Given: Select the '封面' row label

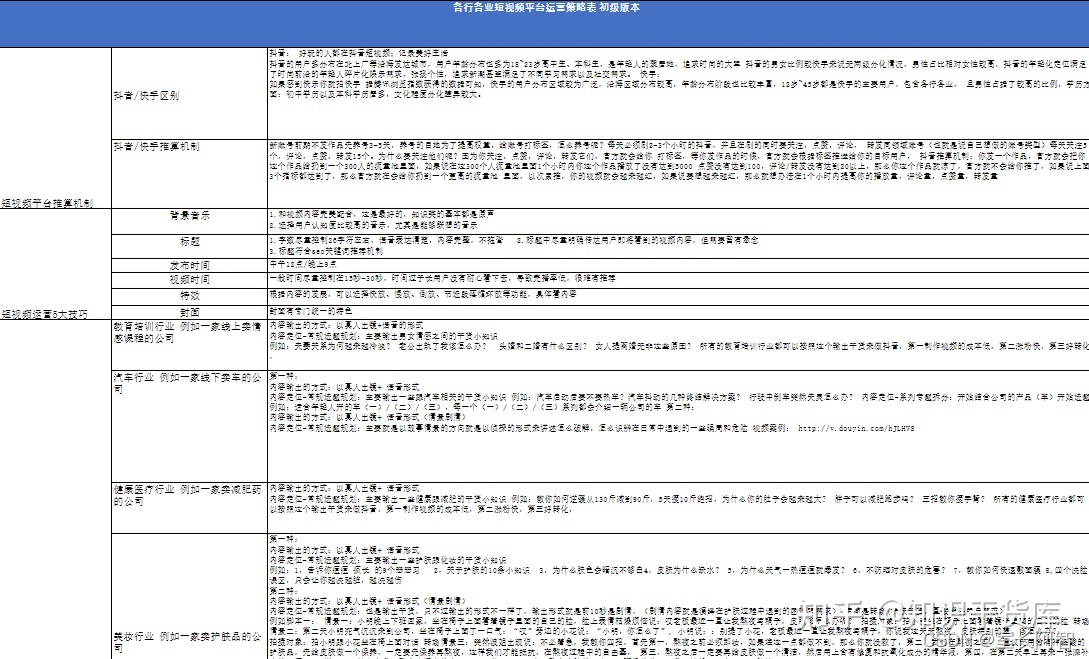Looking at the screenshot, I should click(190, 312).
